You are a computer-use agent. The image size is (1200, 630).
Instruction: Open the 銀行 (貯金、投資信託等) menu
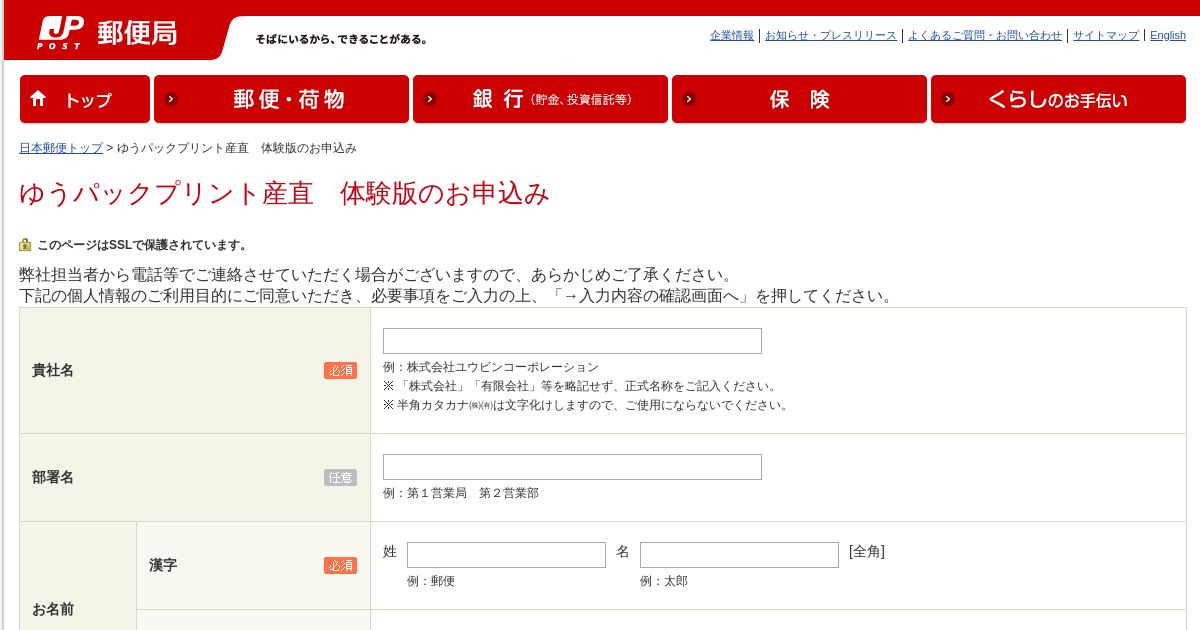pyautogui.click(x=540, y=99)
